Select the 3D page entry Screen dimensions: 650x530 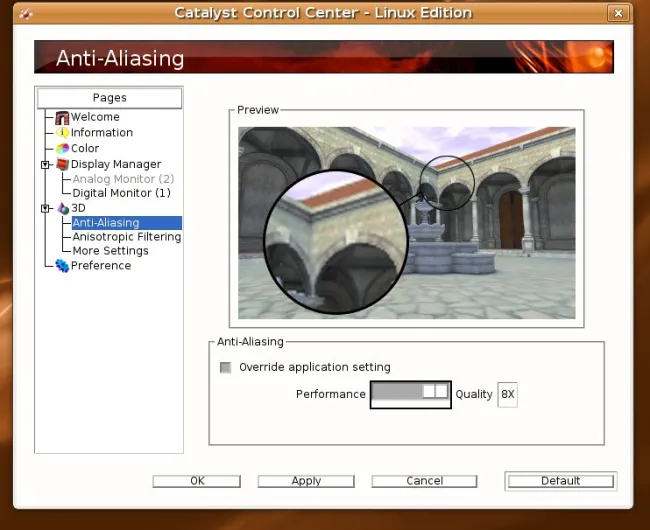pyautogui.click(x=78, y=208)
